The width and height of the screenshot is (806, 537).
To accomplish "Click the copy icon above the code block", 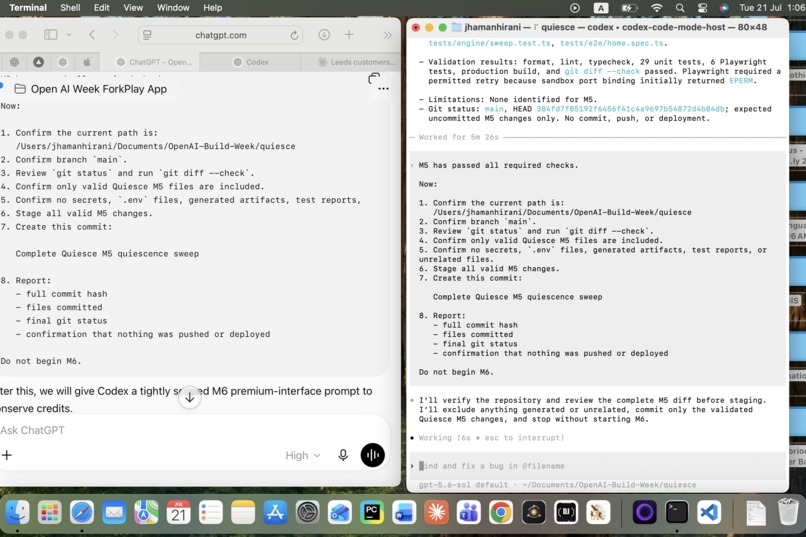I will [x=374, y=78].
